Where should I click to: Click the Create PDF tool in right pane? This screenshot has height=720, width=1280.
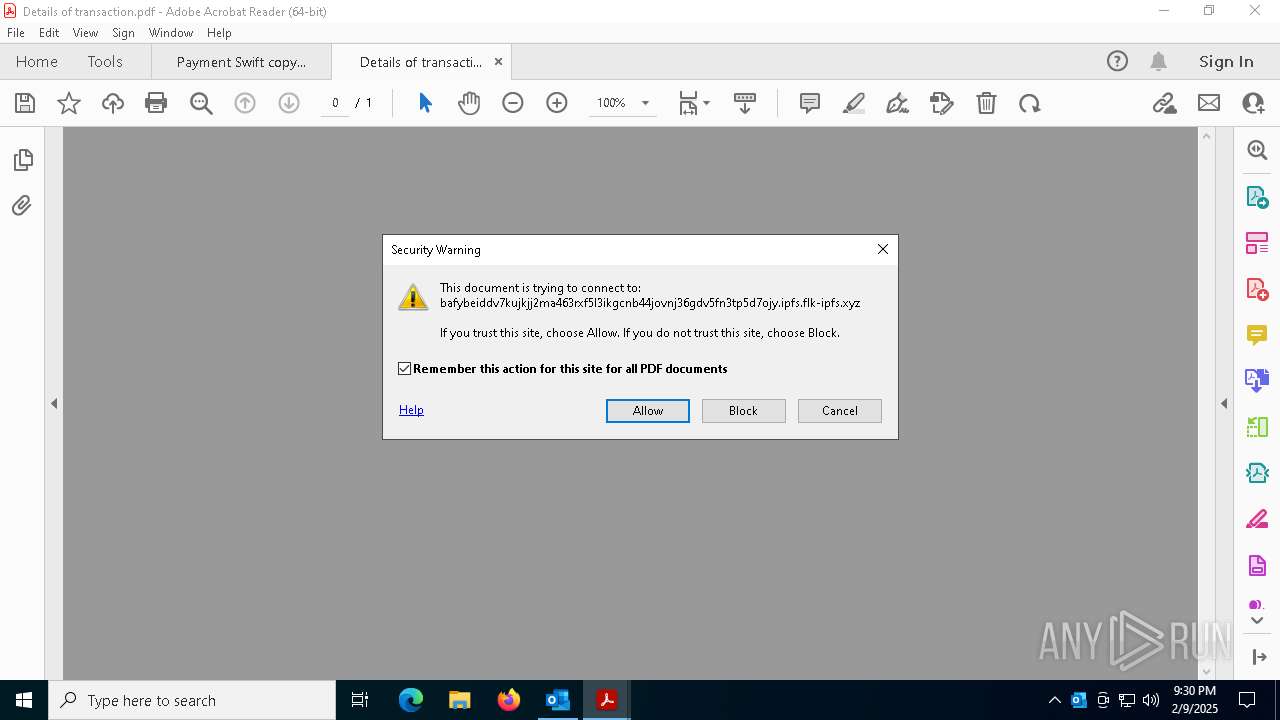point(1257,289)
